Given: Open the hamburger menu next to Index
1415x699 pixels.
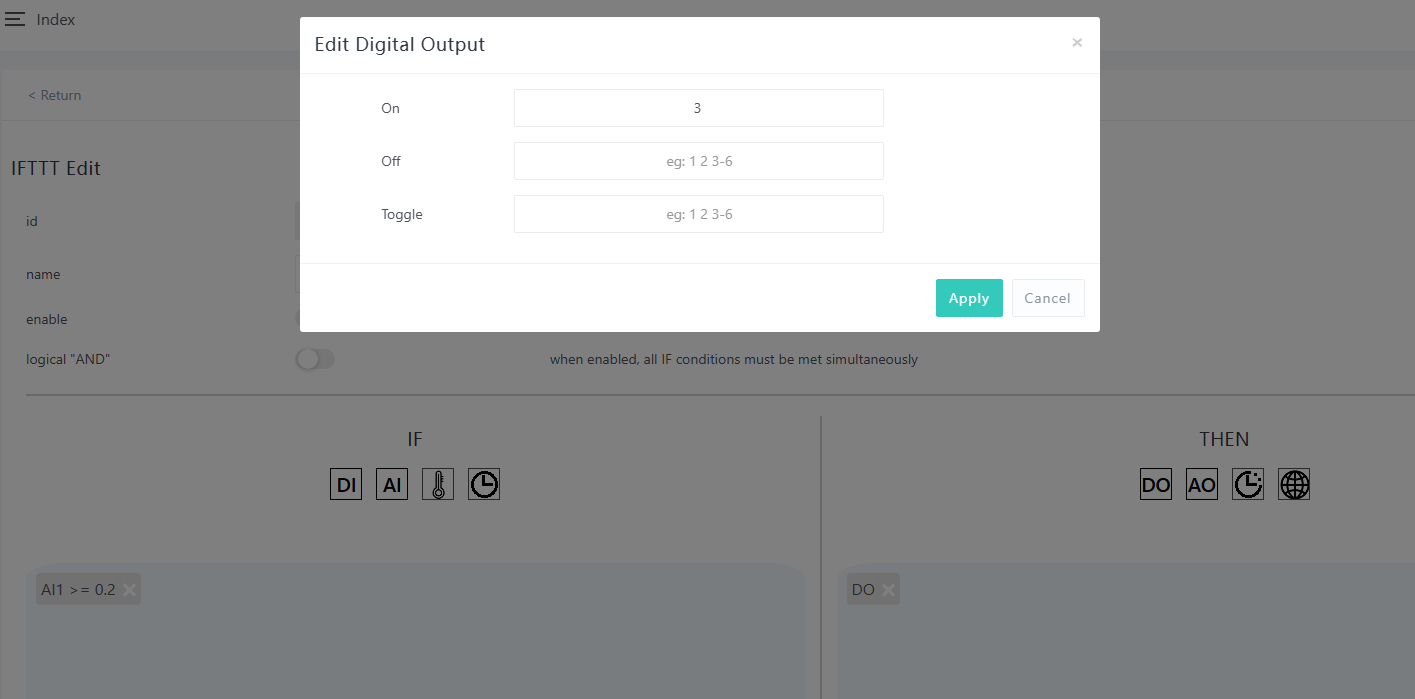Looking at the screenshot, I should 15,20.
